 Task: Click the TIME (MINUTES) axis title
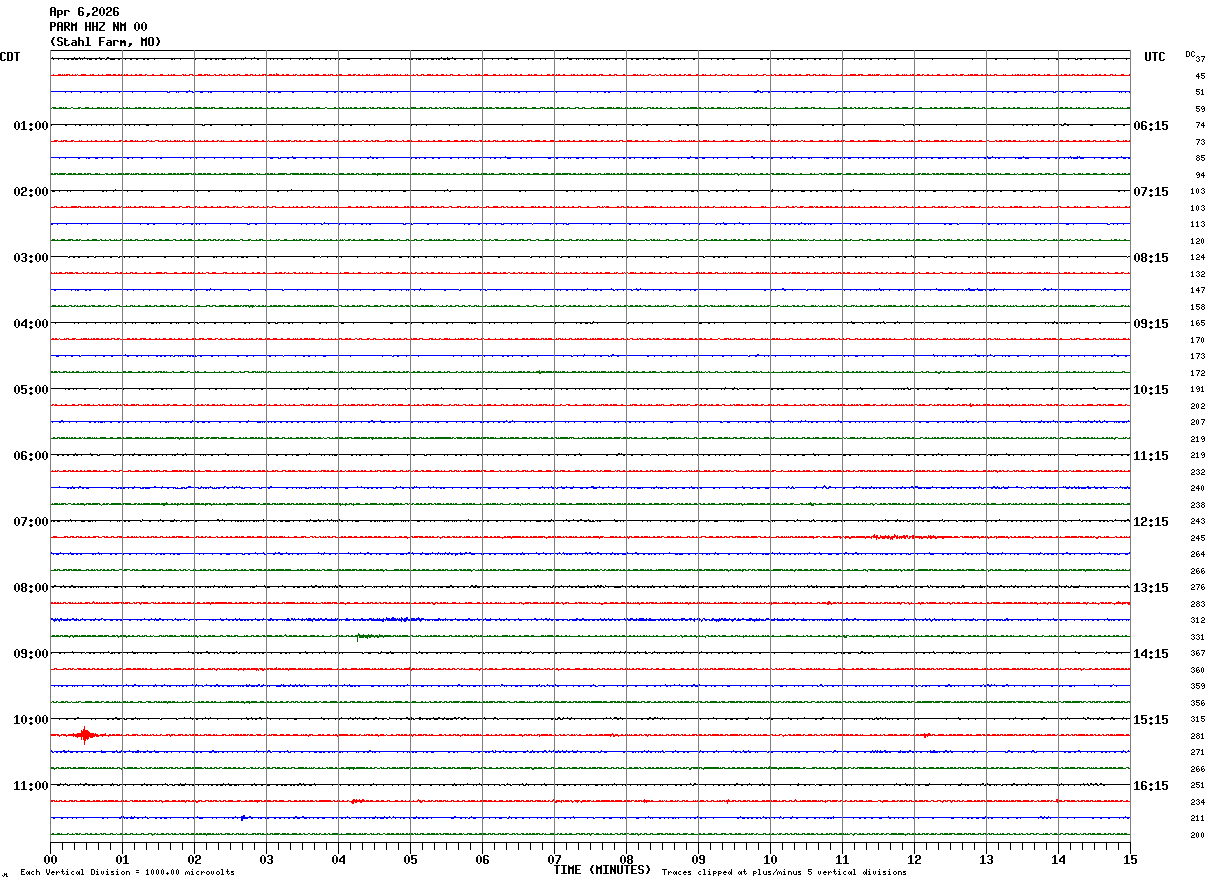602,870
